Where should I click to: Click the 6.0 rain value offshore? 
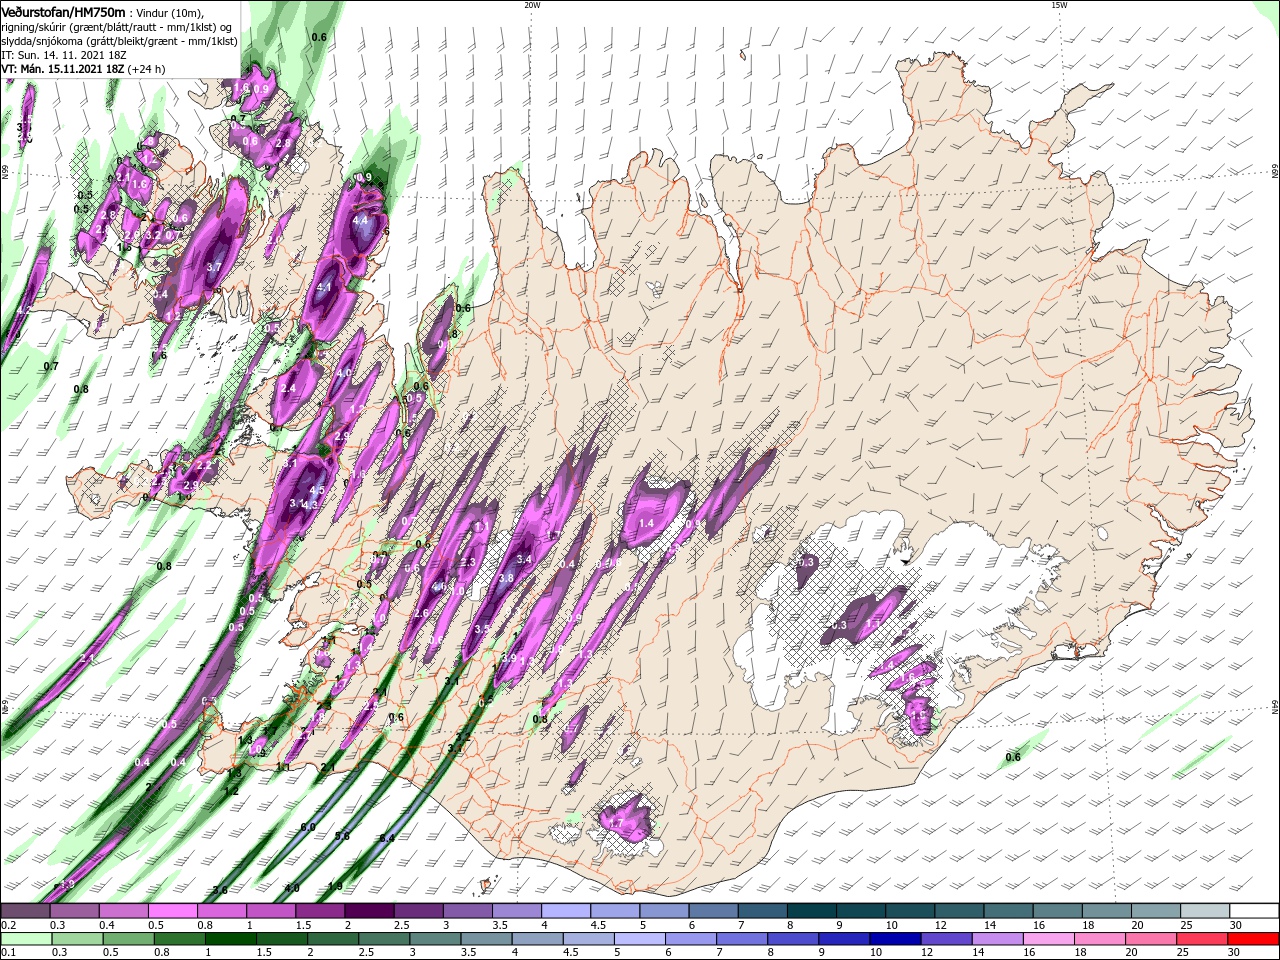click(308, 828)
